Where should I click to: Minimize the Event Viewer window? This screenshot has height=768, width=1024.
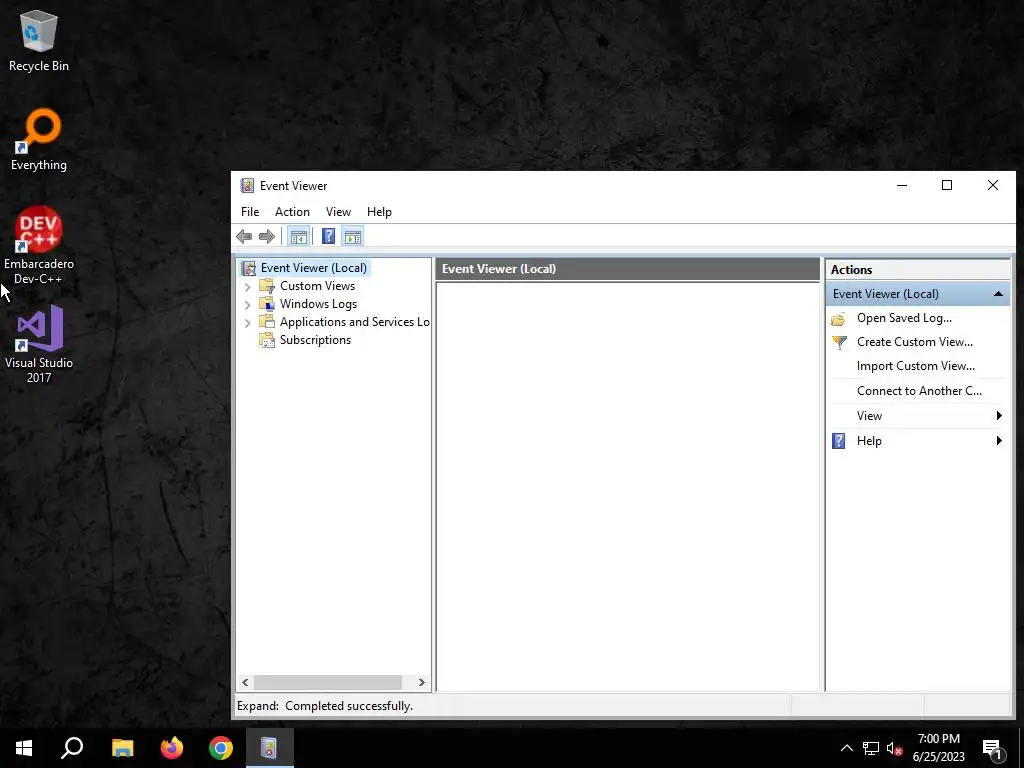pos(902,185)
